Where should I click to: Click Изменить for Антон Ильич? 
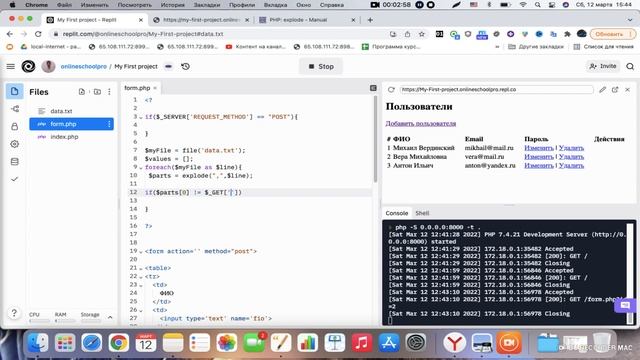[539, 165]
